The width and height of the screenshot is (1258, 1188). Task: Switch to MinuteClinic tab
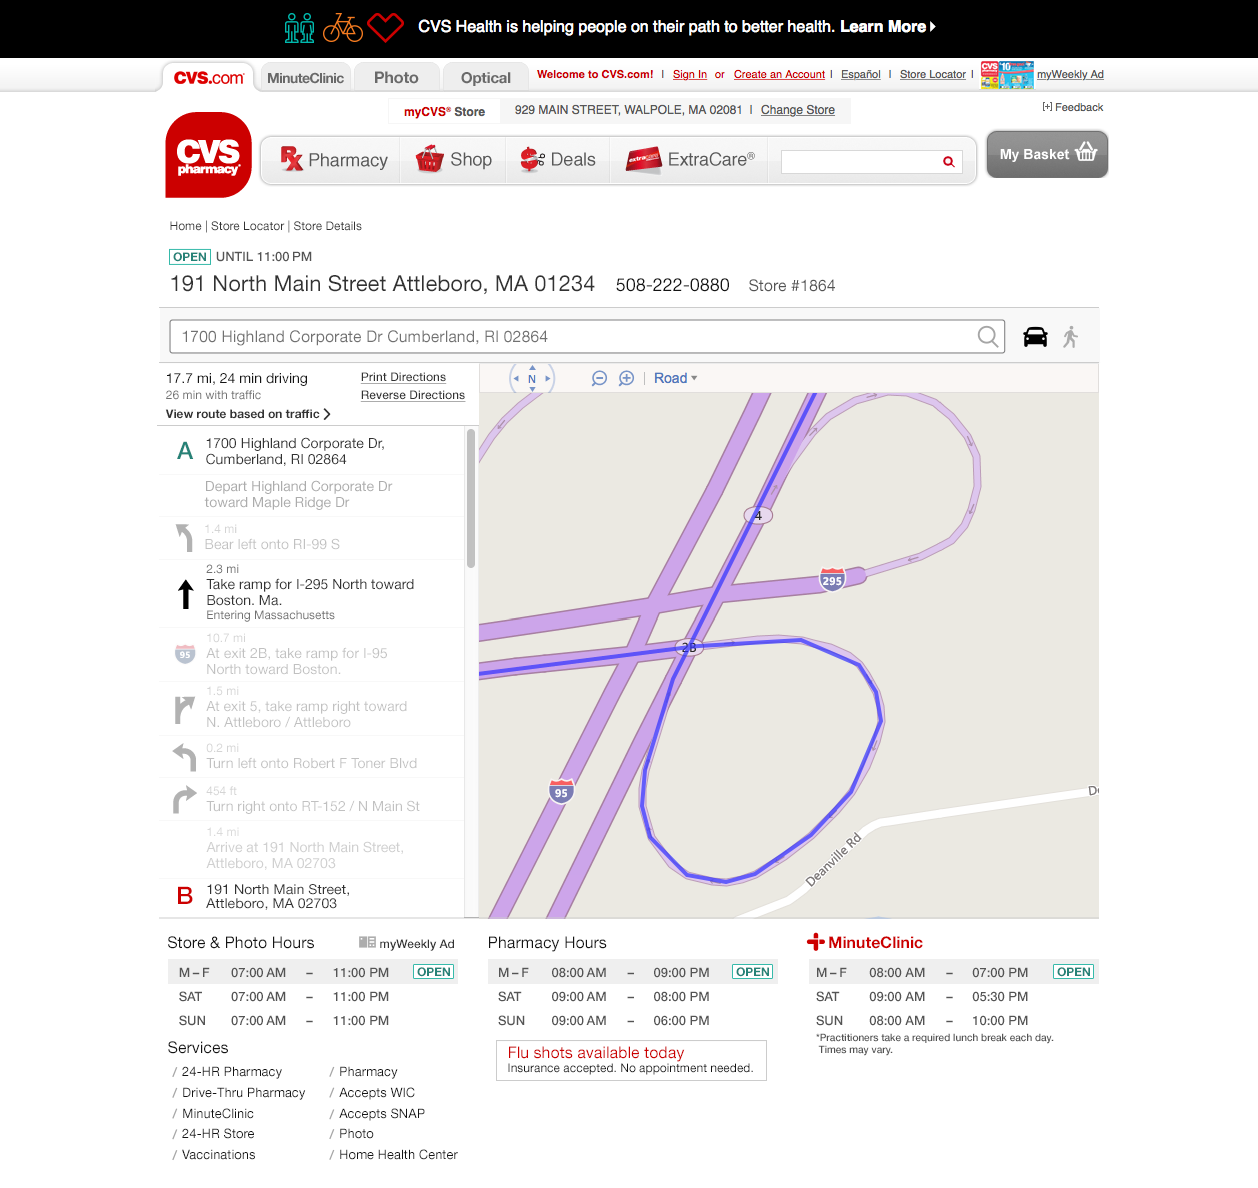[x=305, y=78]
